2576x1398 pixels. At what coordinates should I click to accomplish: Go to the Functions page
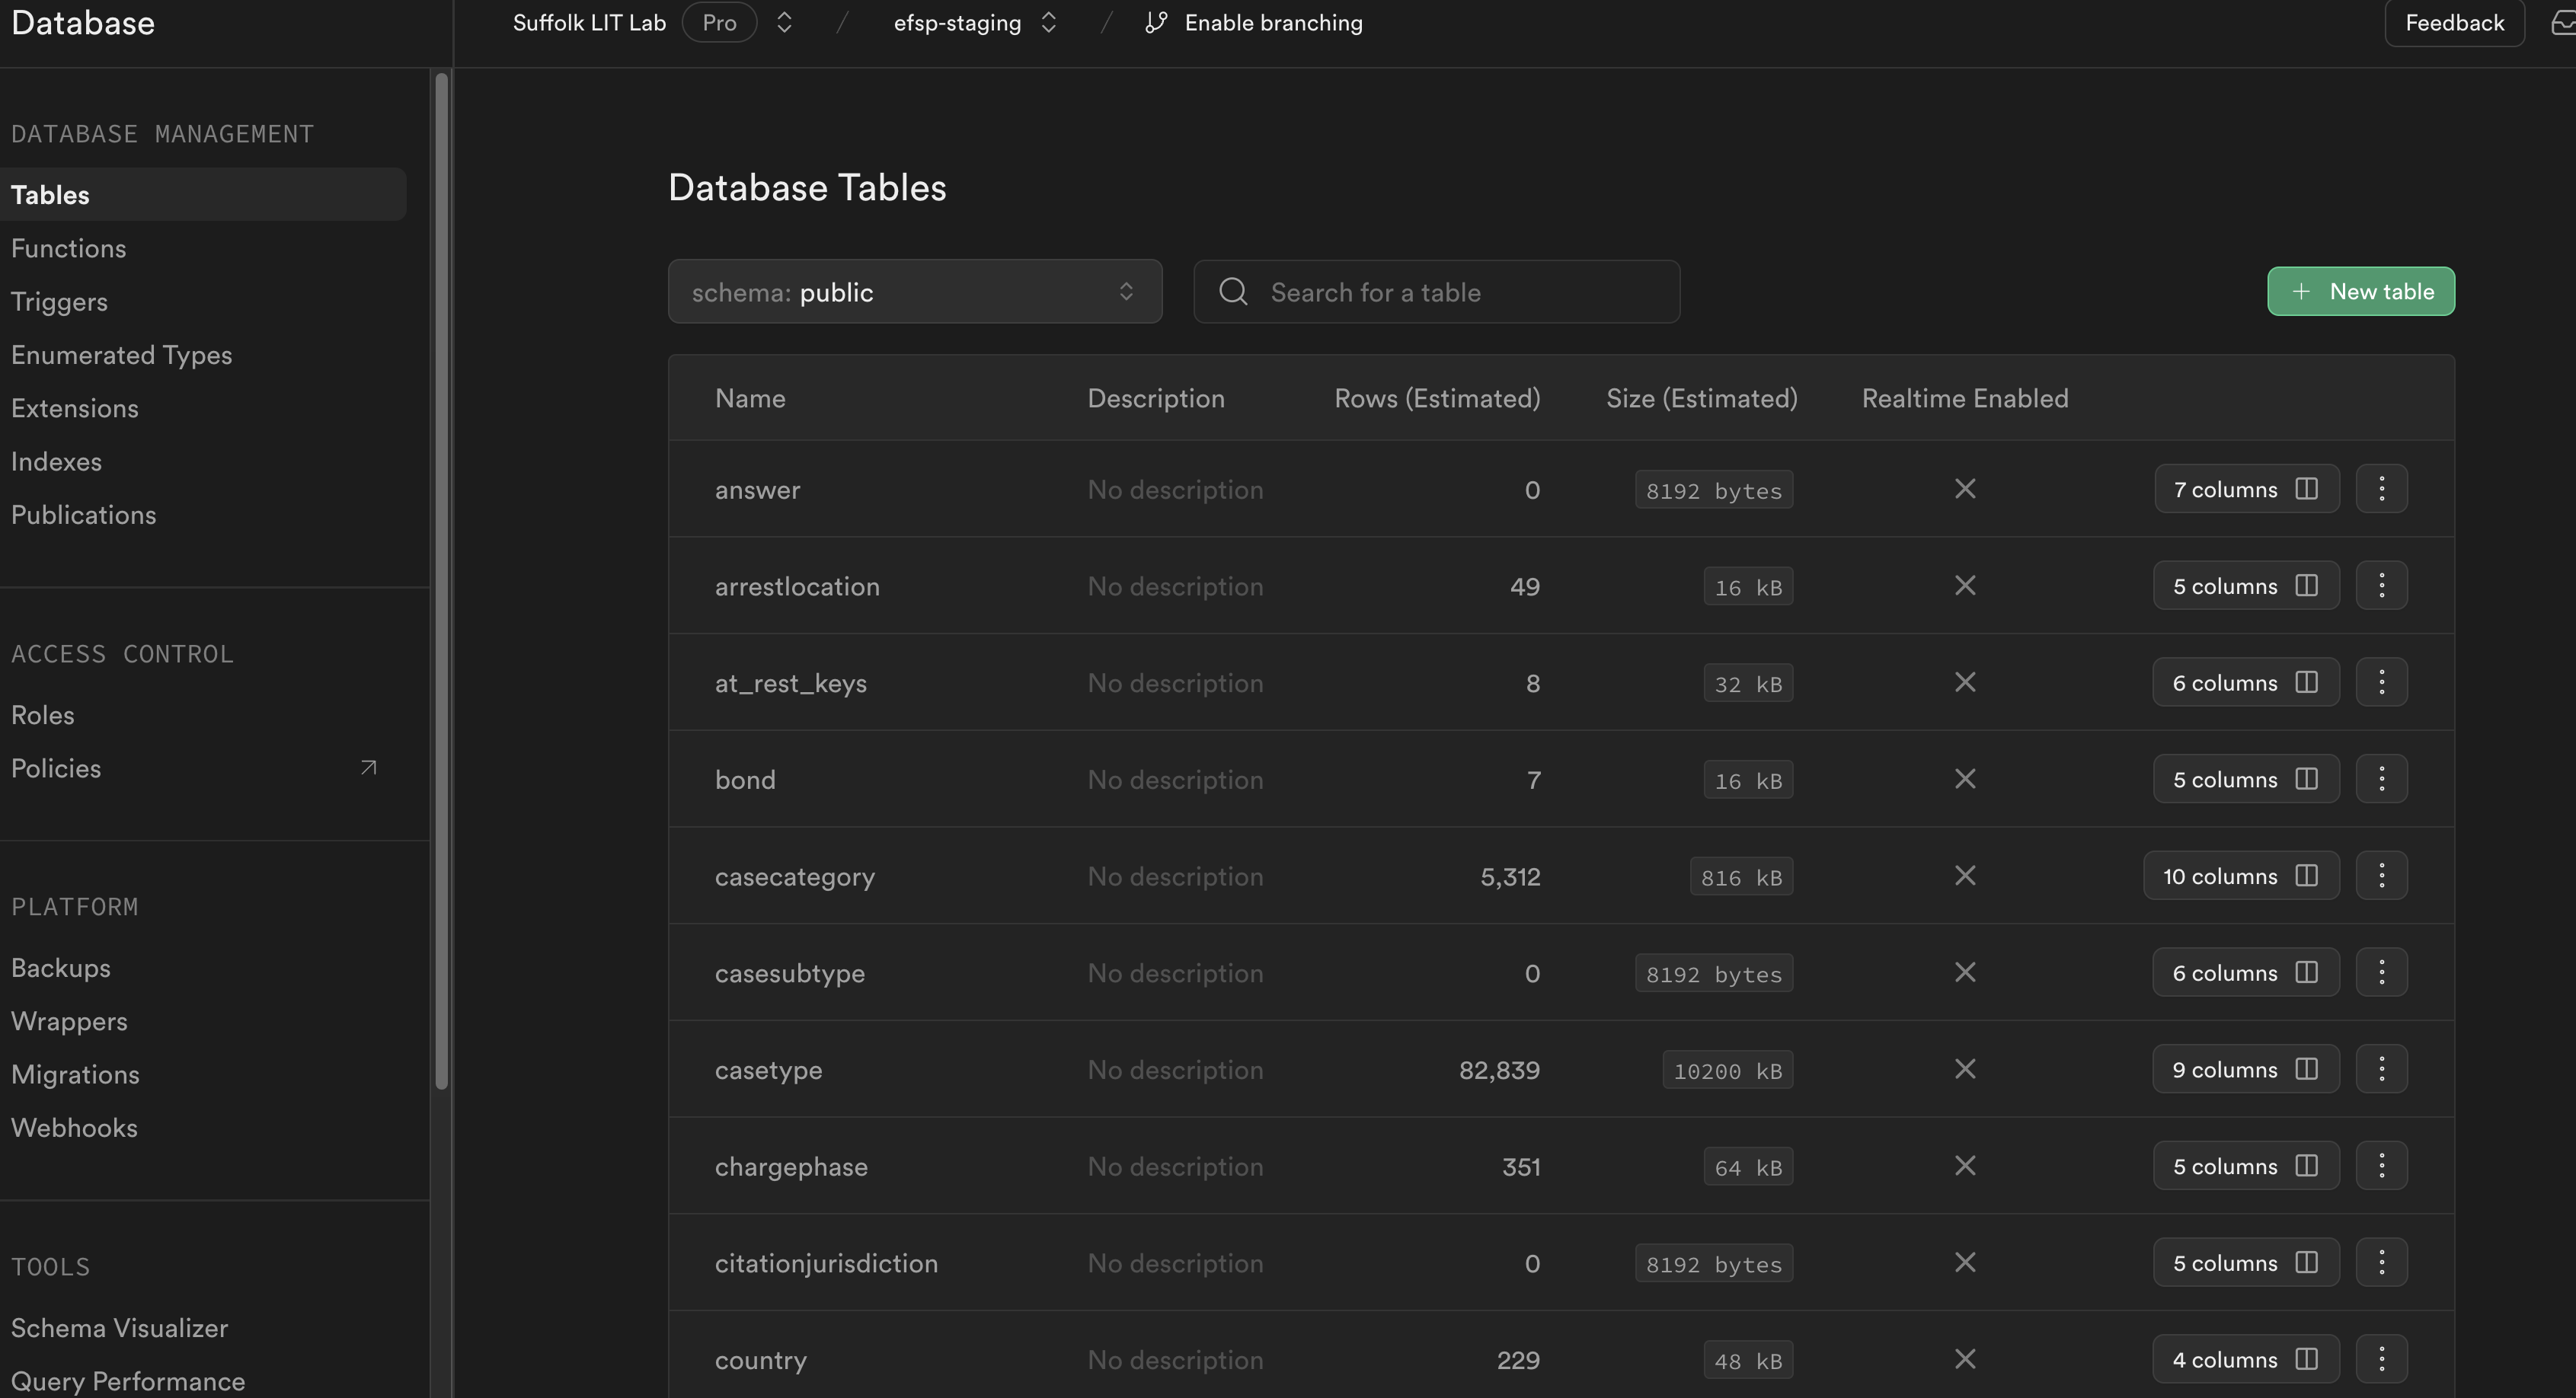[x=68, y=248]
